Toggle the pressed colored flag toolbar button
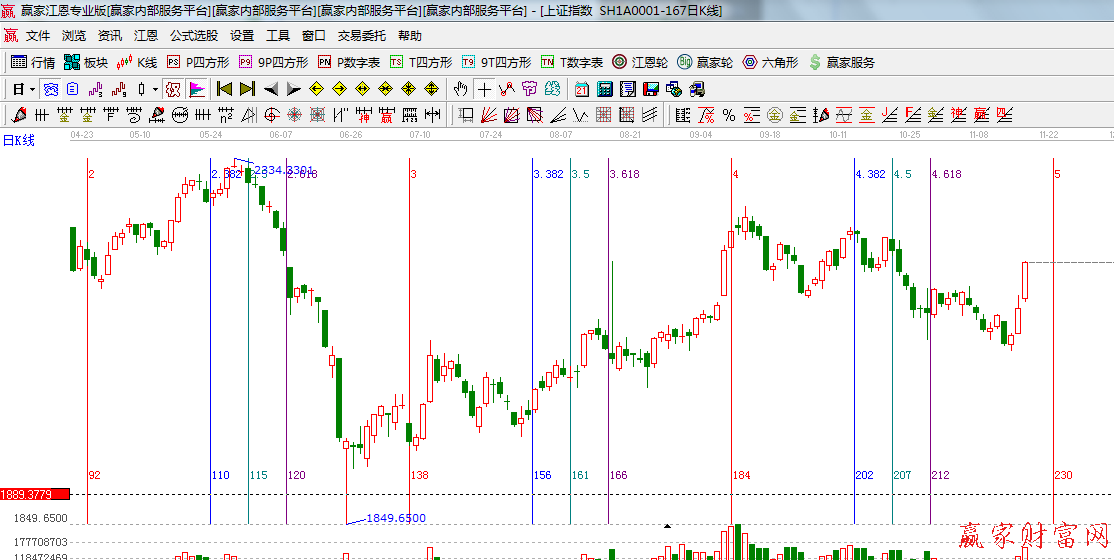Viewport: 1114px width, 560px height. pyautogui.click(x=196, y=89)
